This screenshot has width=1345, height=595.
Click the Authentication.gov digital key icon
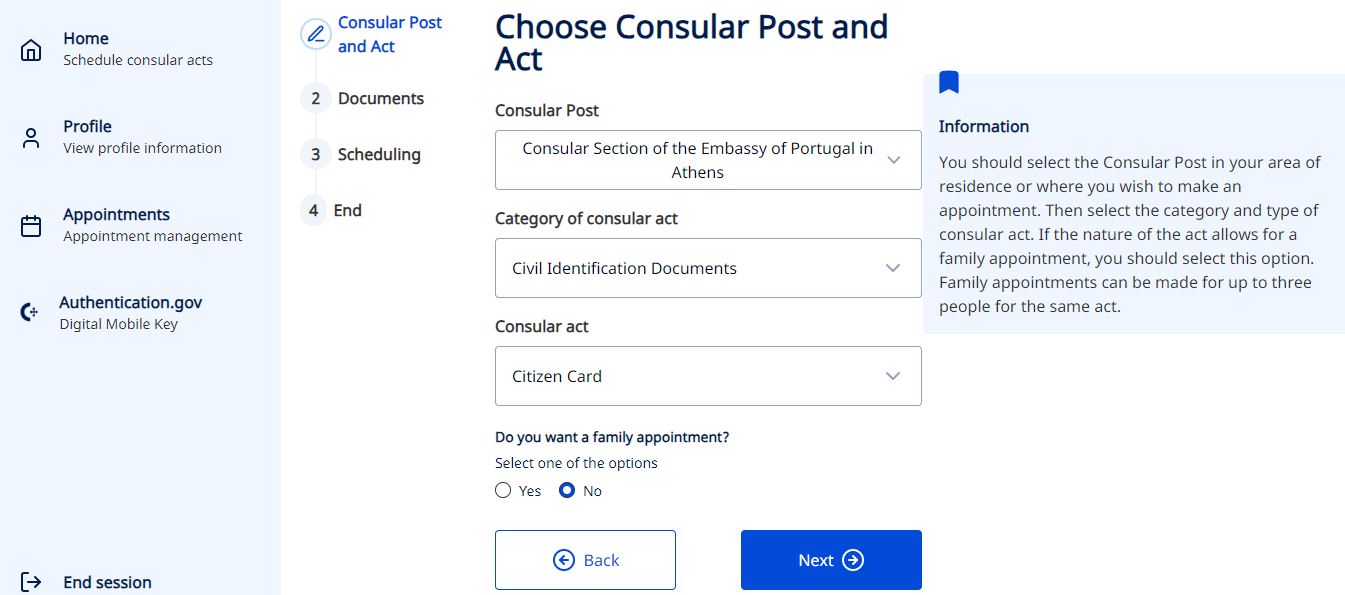pyautogui.click(x=30, y=313)
